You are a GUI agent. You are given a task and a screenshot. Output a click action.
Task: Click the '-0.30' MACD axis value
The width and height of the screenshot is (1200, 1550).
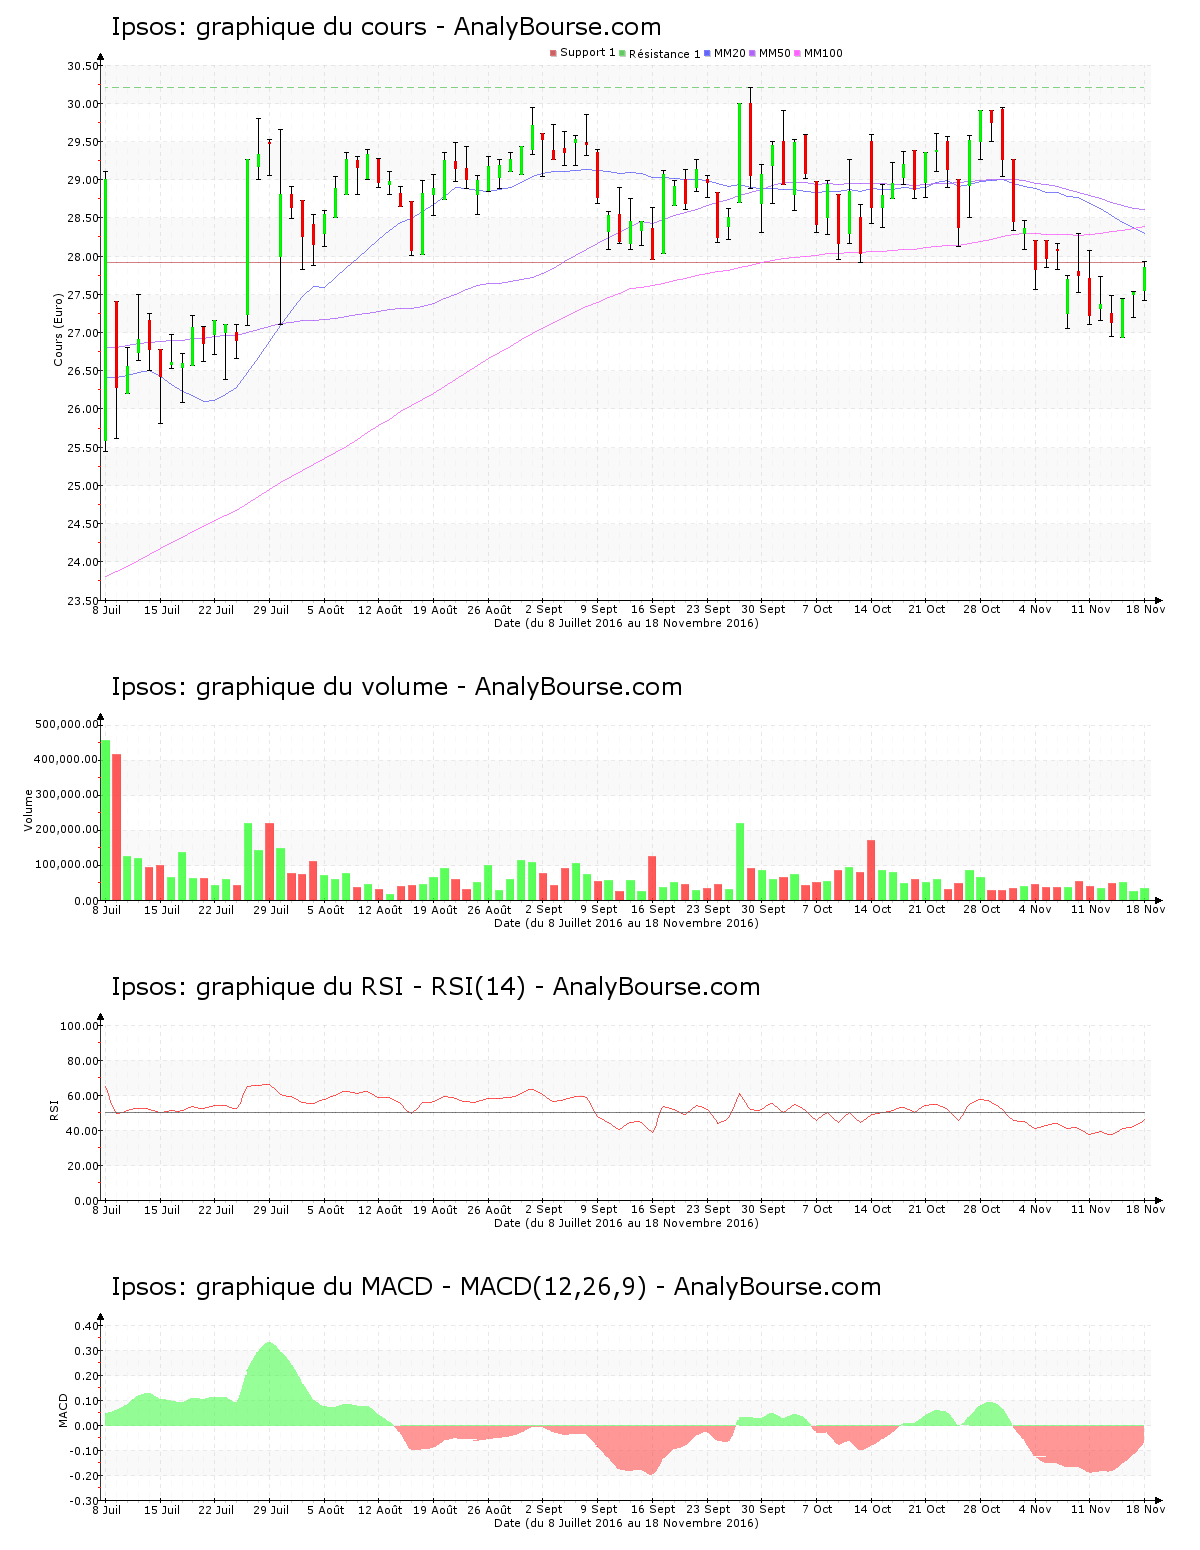(85, 1501)
